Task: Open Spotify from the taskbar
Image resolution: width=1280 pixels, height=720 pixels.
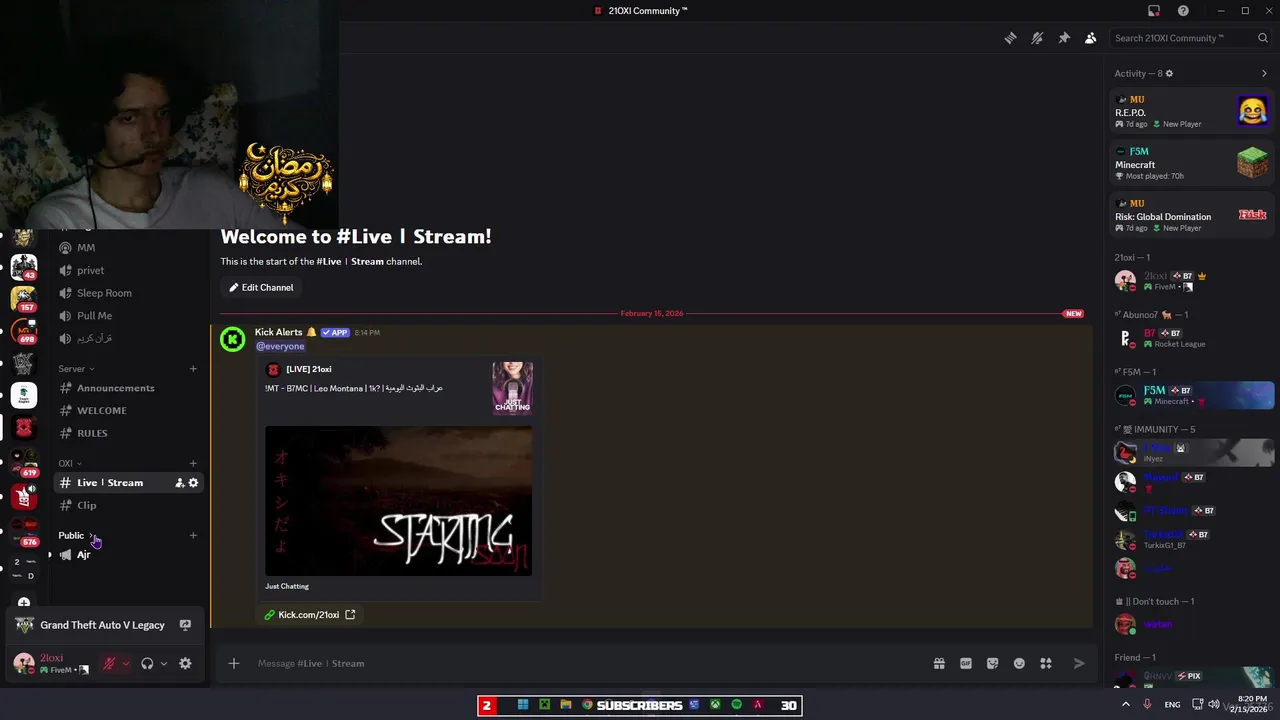Action: [x=737, y=705]
